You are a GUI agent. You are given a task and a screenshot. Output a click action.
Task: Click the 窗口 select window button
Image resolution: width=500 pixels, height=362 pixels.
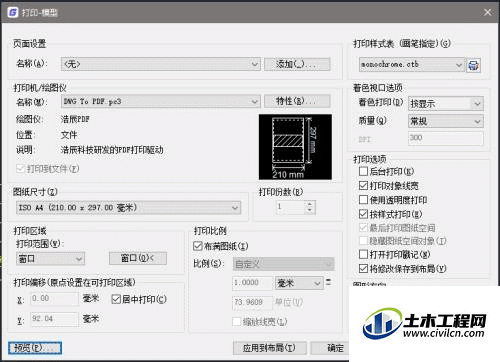(138, 258)
